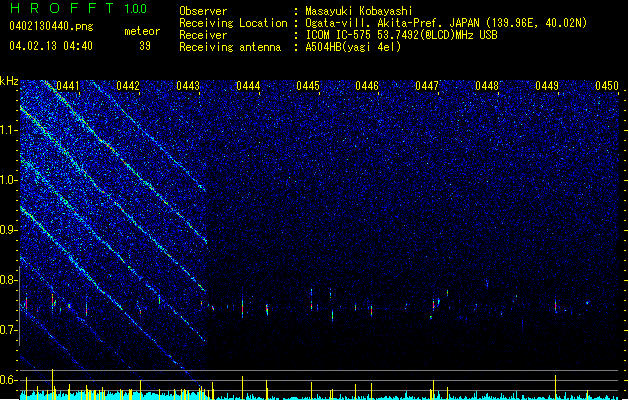Click the 0.8 kHz axis label
This screenshot has width=629, height=400.
tap(9, 280)
